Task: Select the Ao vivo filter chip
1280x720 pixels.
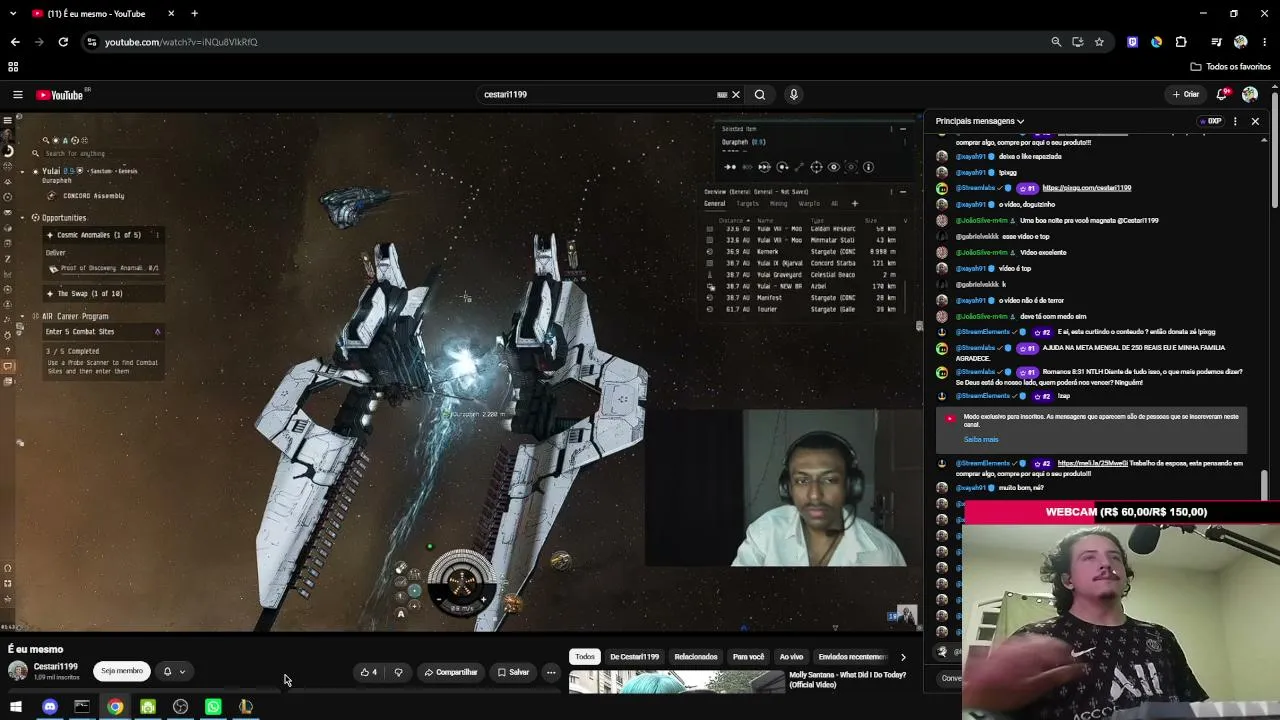Action: (791, 657)
